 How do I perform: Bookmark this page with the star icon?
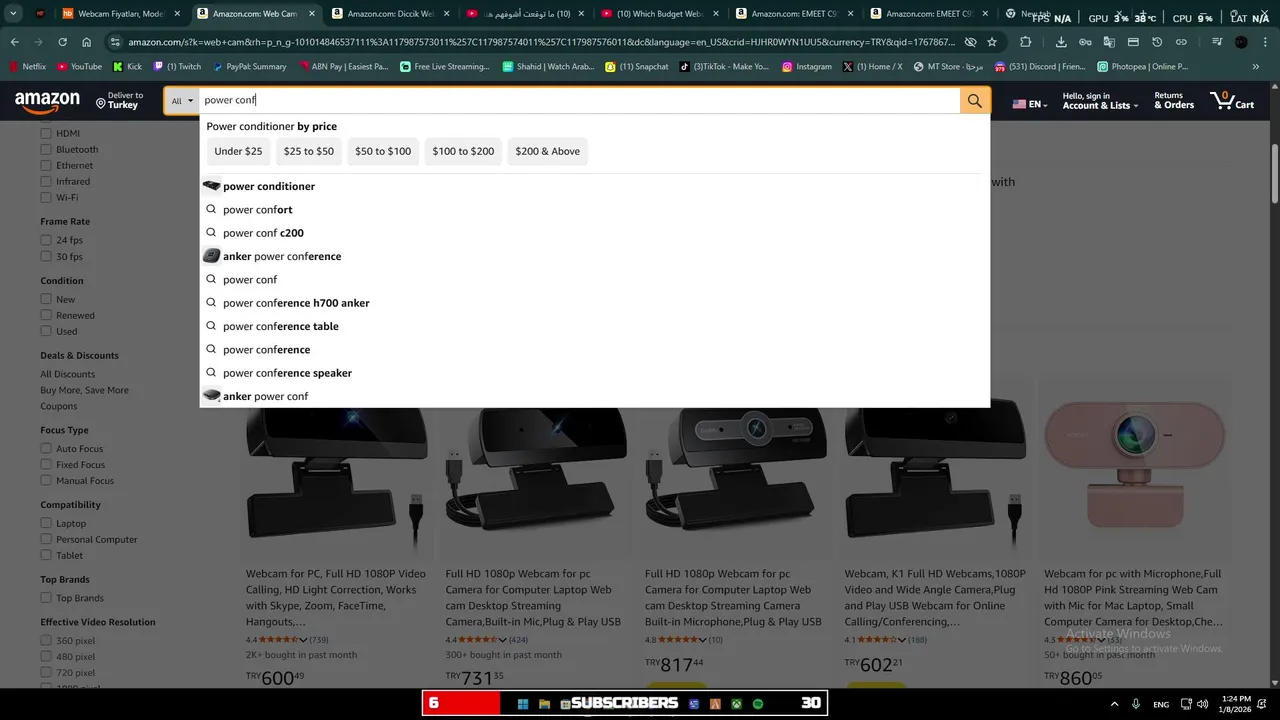(992, 42)
